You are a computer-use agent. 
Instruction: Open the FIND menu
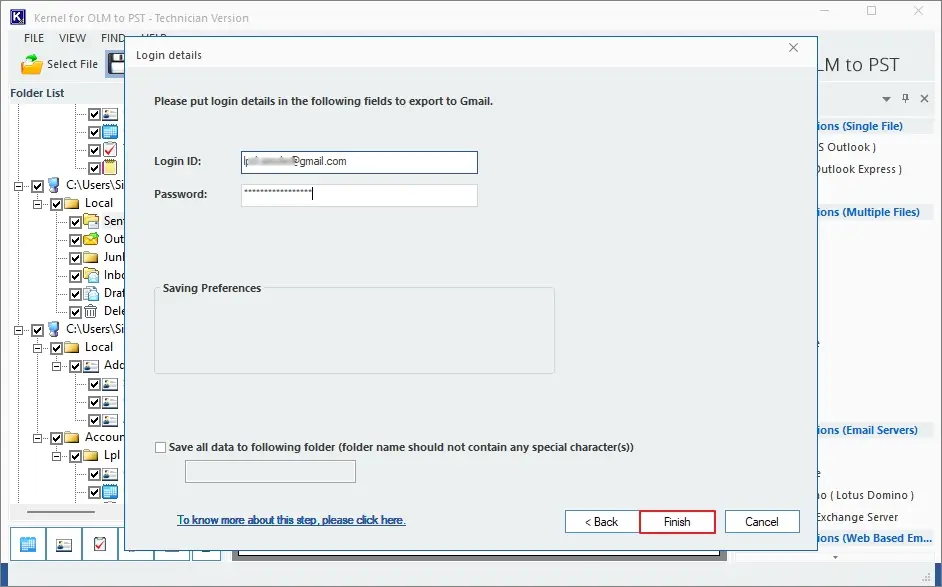(x=113, y=38)
